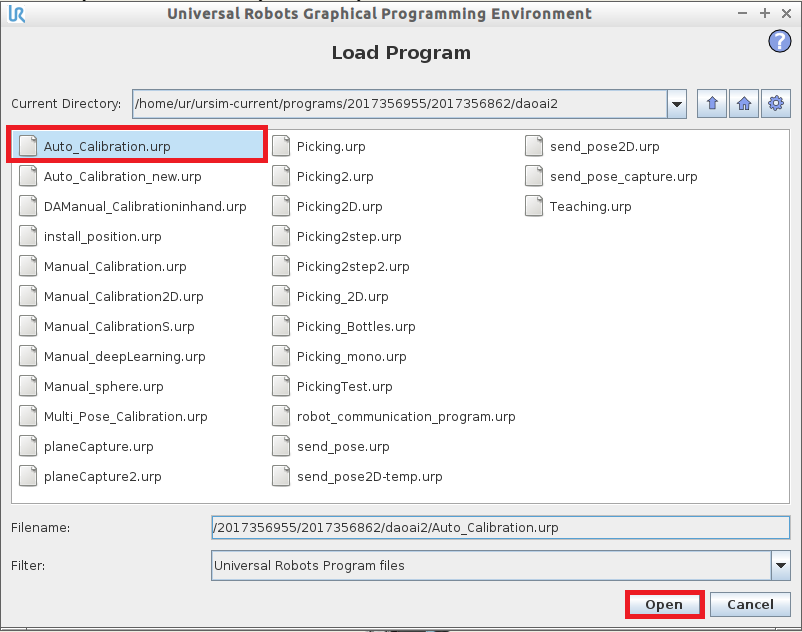Select Teaching.urp file
Screen dimensions: 802x632
[x=579, y=207]
